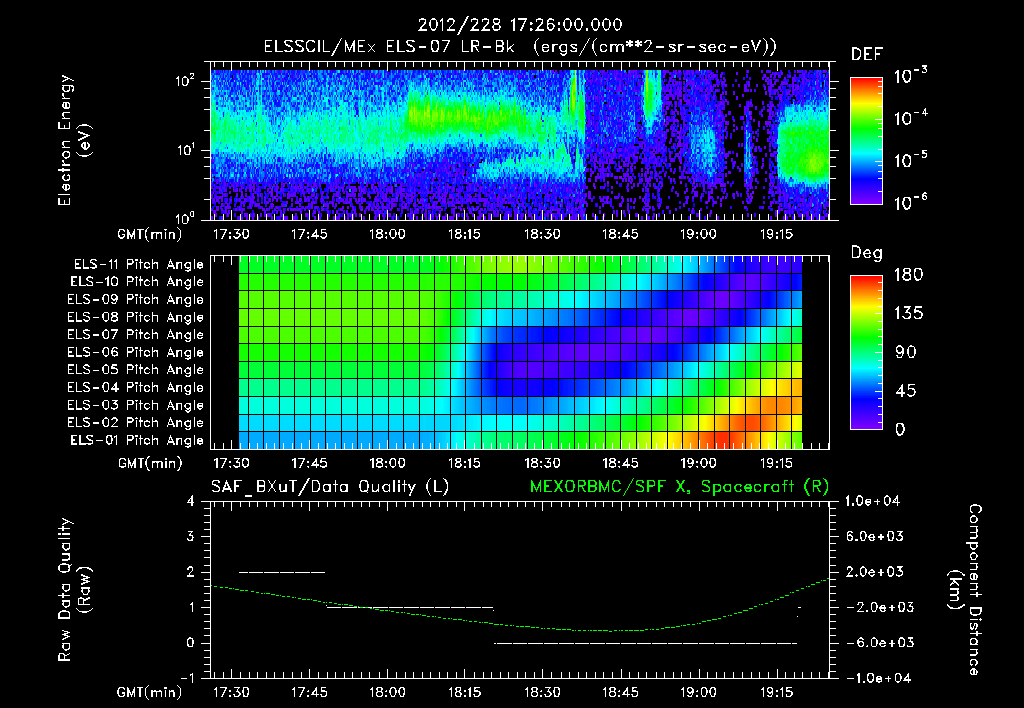Click 'ELS-09 Pitch Angle' row label
Viewport: 1024px width, 708px height.
click(x=136, y=300)
